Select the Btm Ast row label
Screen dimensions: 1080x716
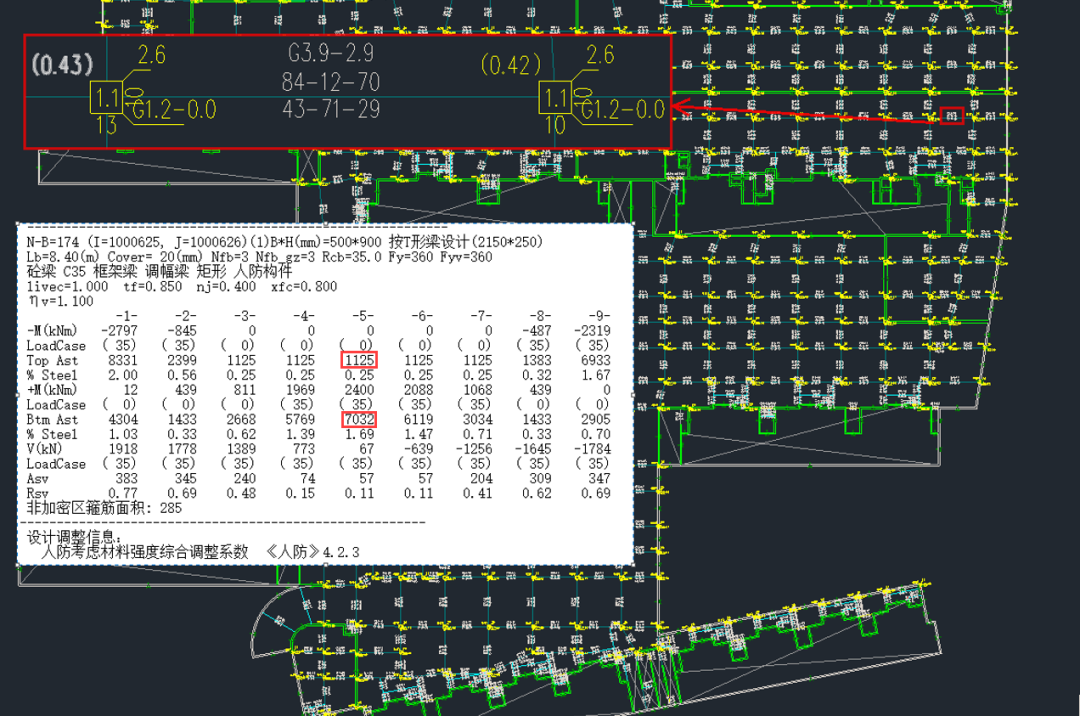tap(52, 419)
